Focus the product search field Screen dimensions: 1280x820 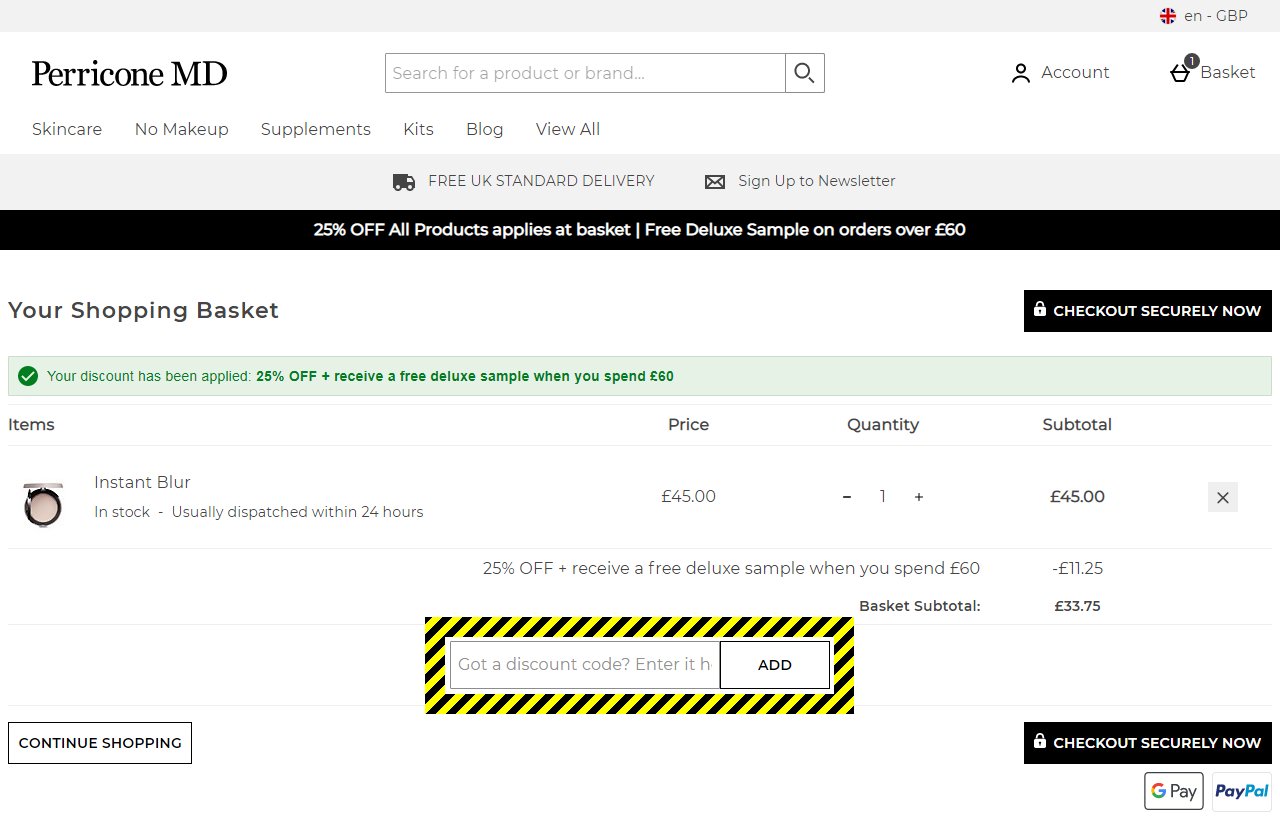pyautogui.click(x=585, y=73)
